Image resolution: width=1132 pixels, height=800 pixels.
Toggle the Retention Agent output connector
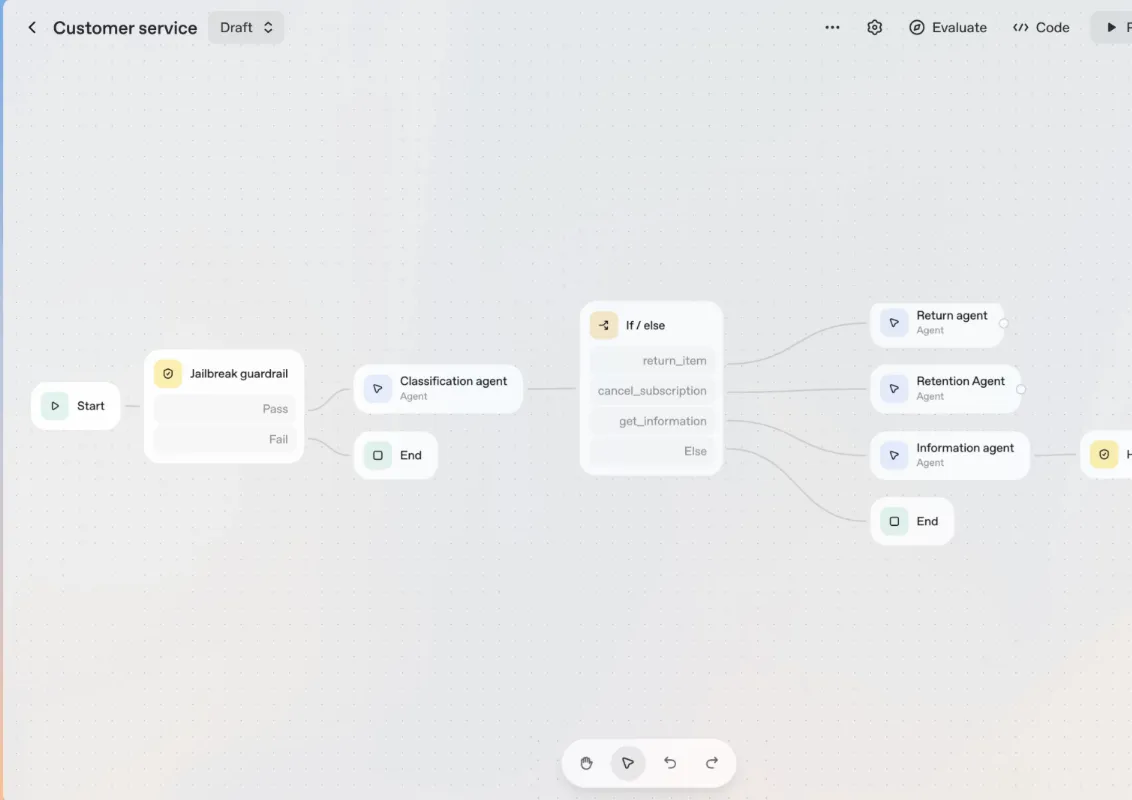(1019, 389)
